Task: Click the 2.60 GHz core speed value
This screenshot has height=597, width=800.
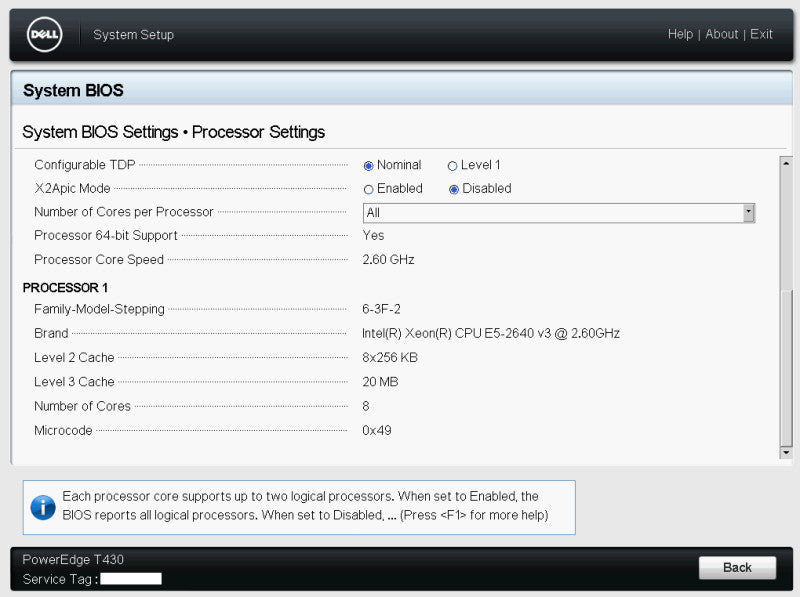Action: click(388, 259)
